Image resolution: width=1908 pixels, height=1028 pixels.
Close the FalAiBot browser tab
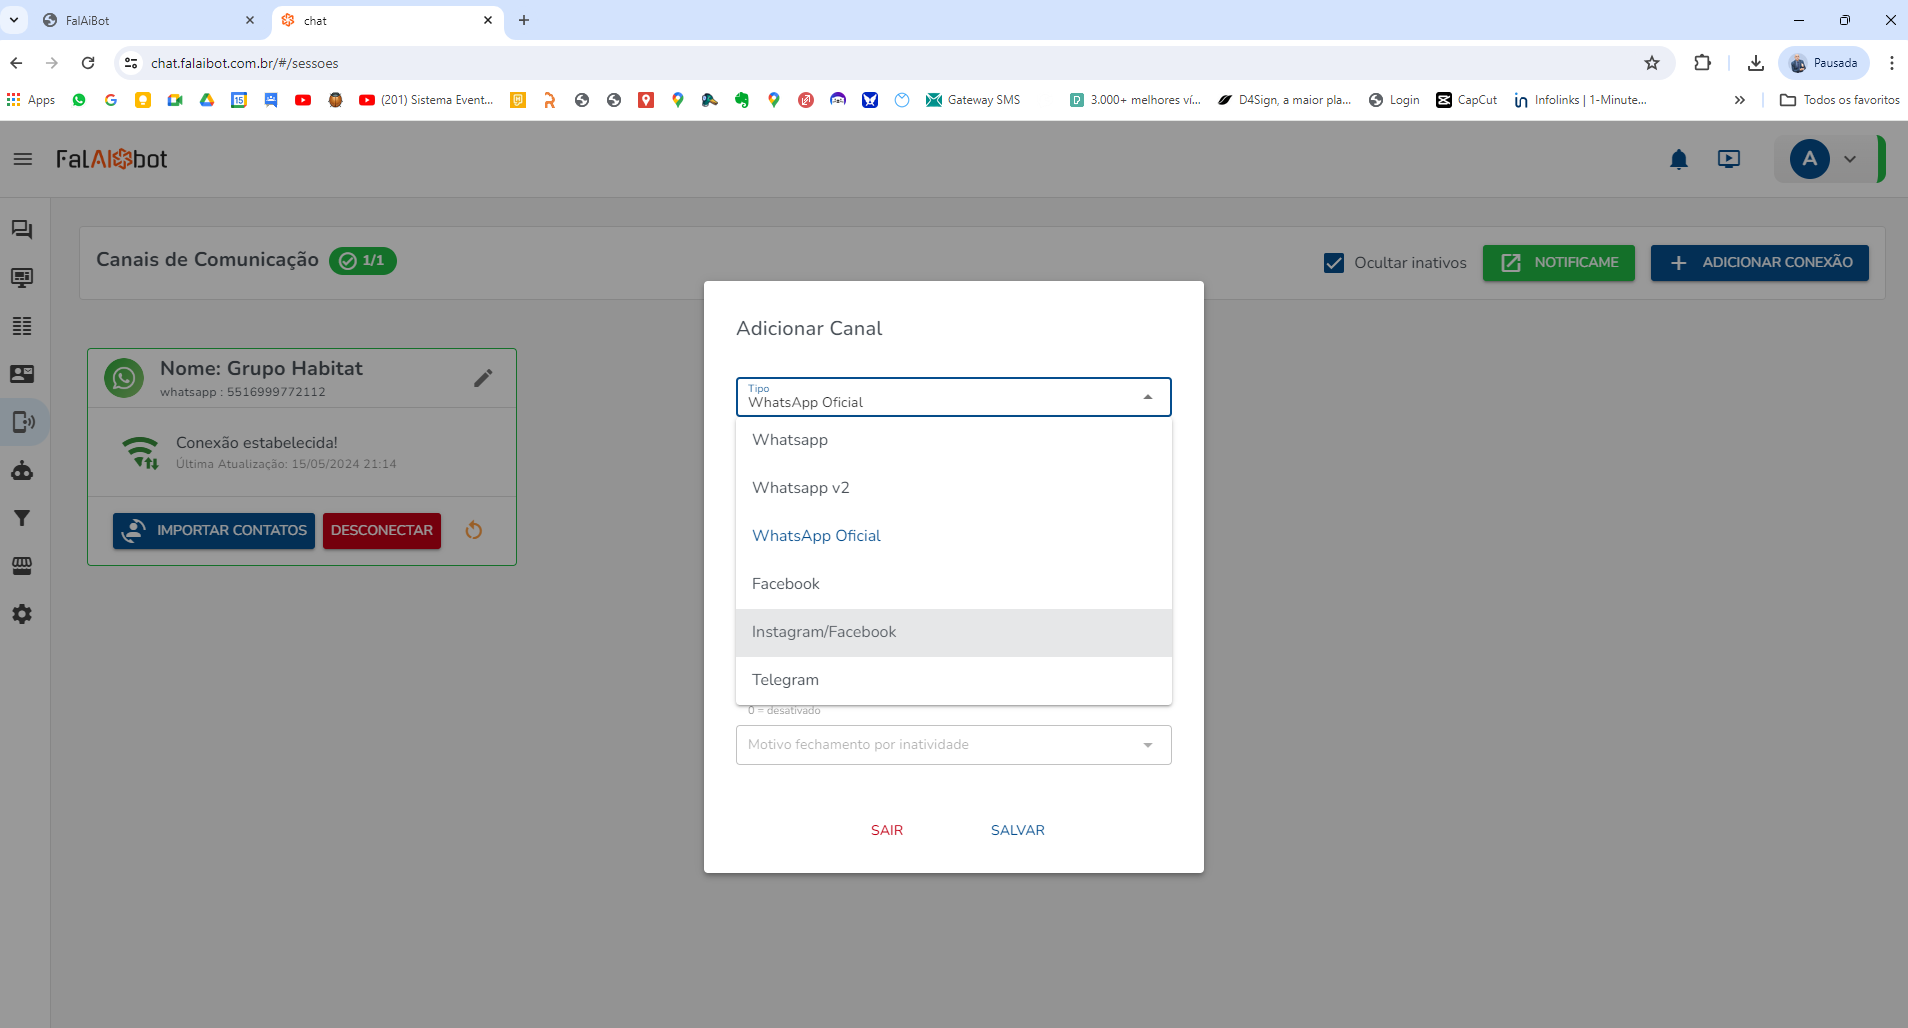250,20
